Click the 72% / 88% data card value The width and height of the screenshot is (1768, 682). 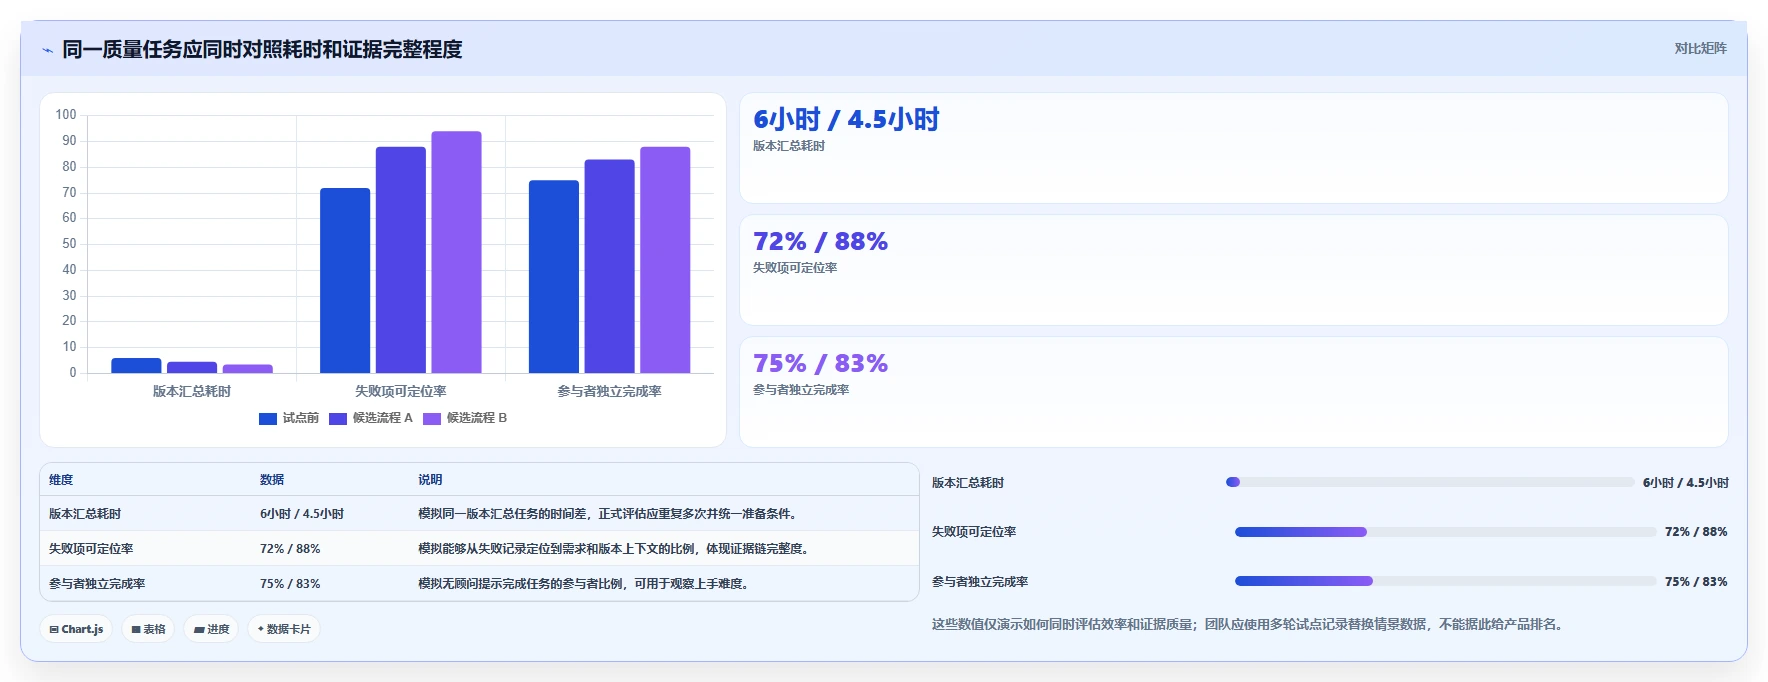pyautogui.click(x=820, y=242)
